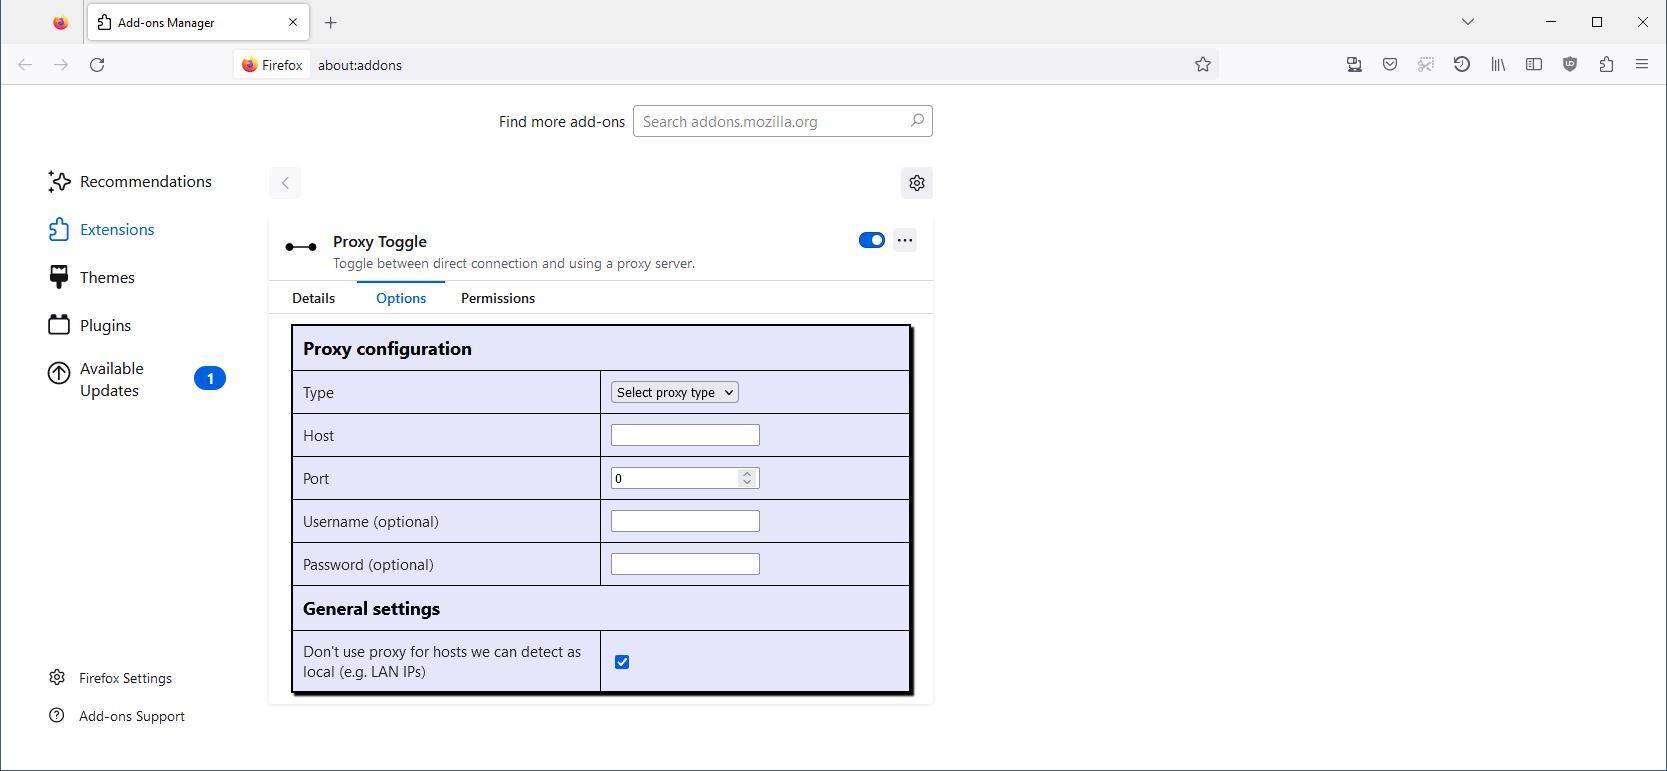Open the Extensions toolbar puzzle icon
This screenshot has width=1667, height=771.
click(x=1606, y=65)
